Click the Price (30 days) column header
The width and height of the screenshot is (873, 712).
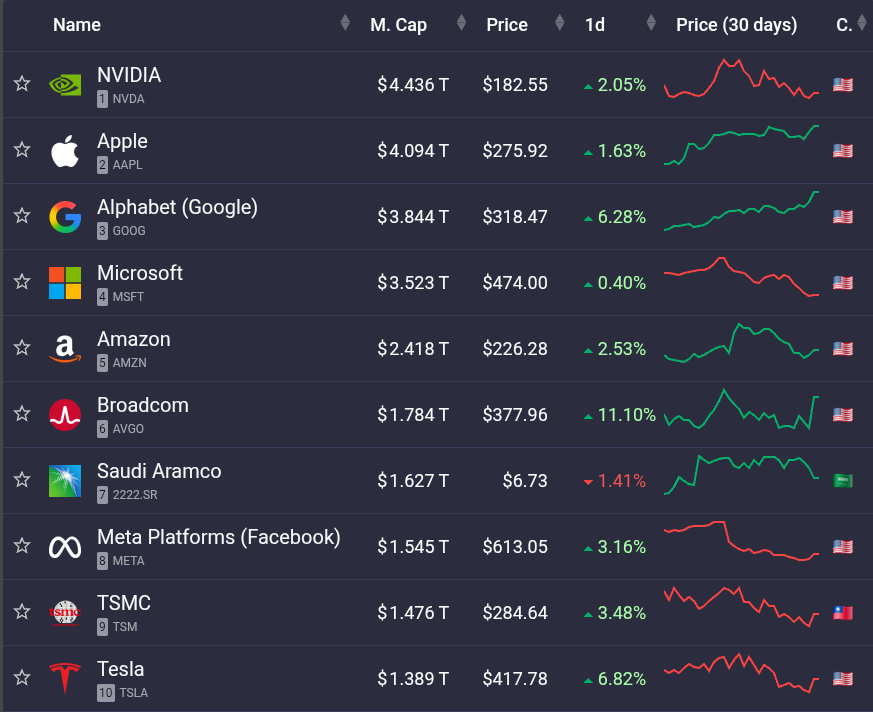(737, 25)
